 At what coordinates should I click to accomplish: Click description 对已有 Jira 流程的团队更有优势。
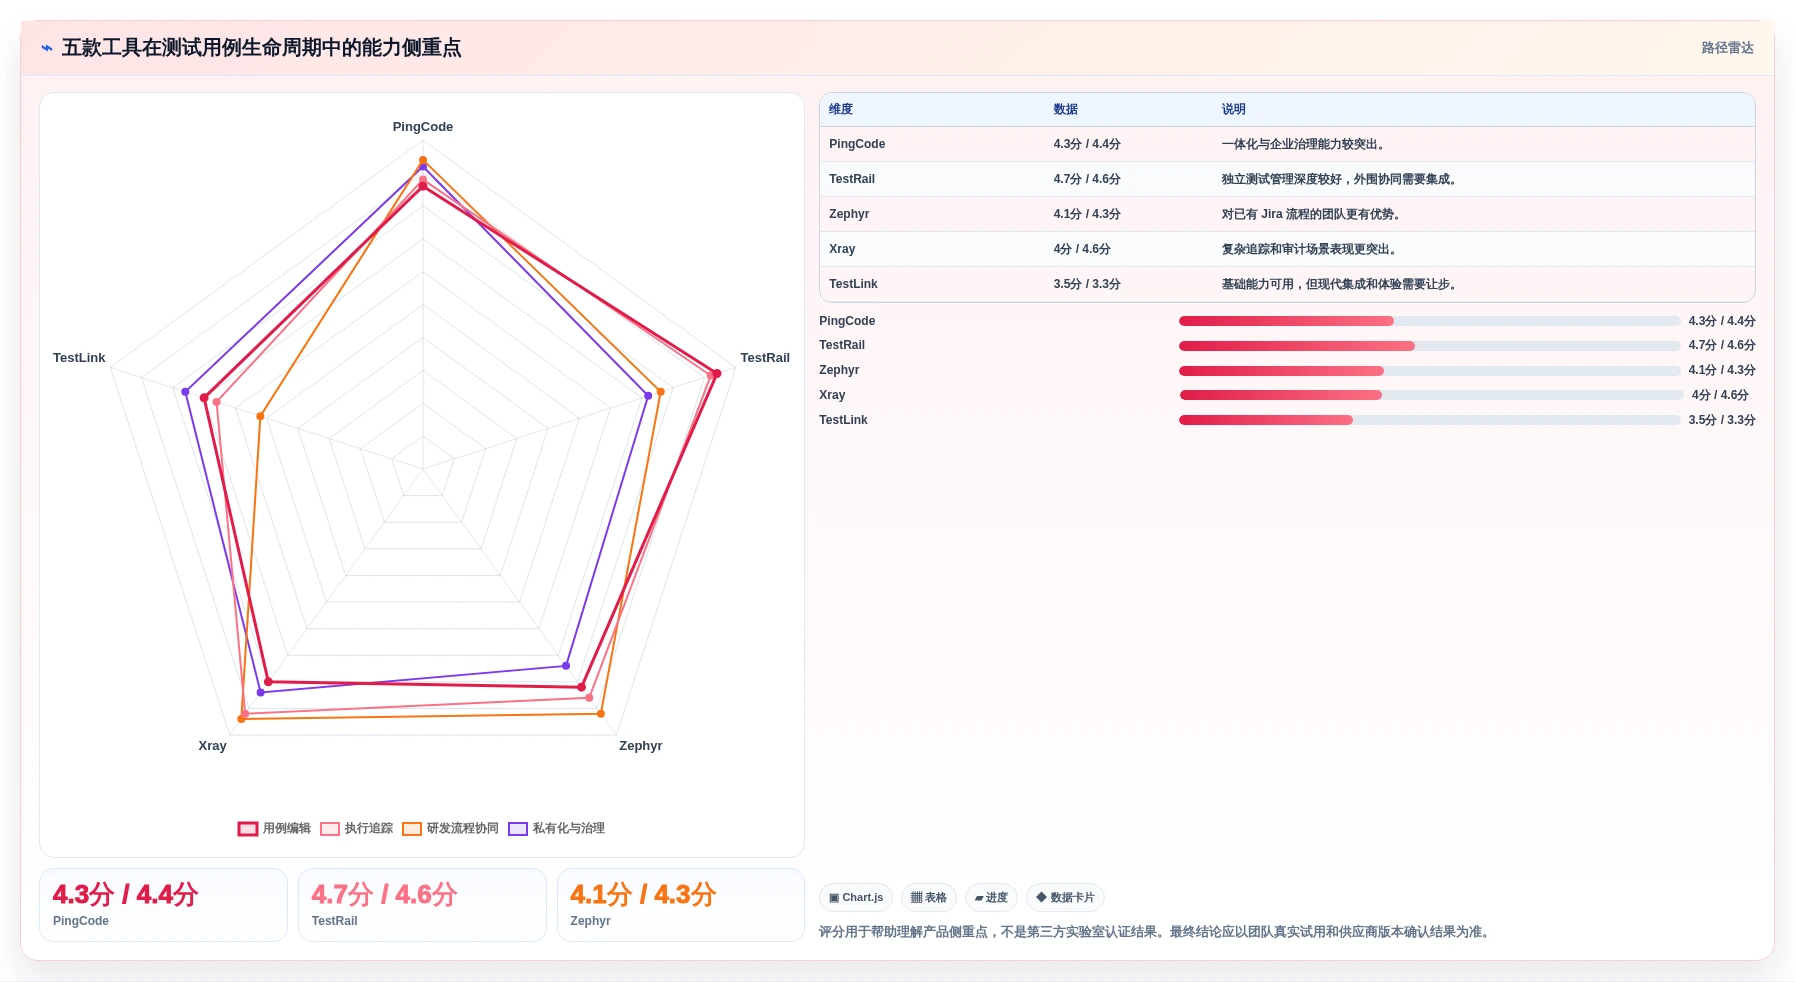(x=1313, y=214)
